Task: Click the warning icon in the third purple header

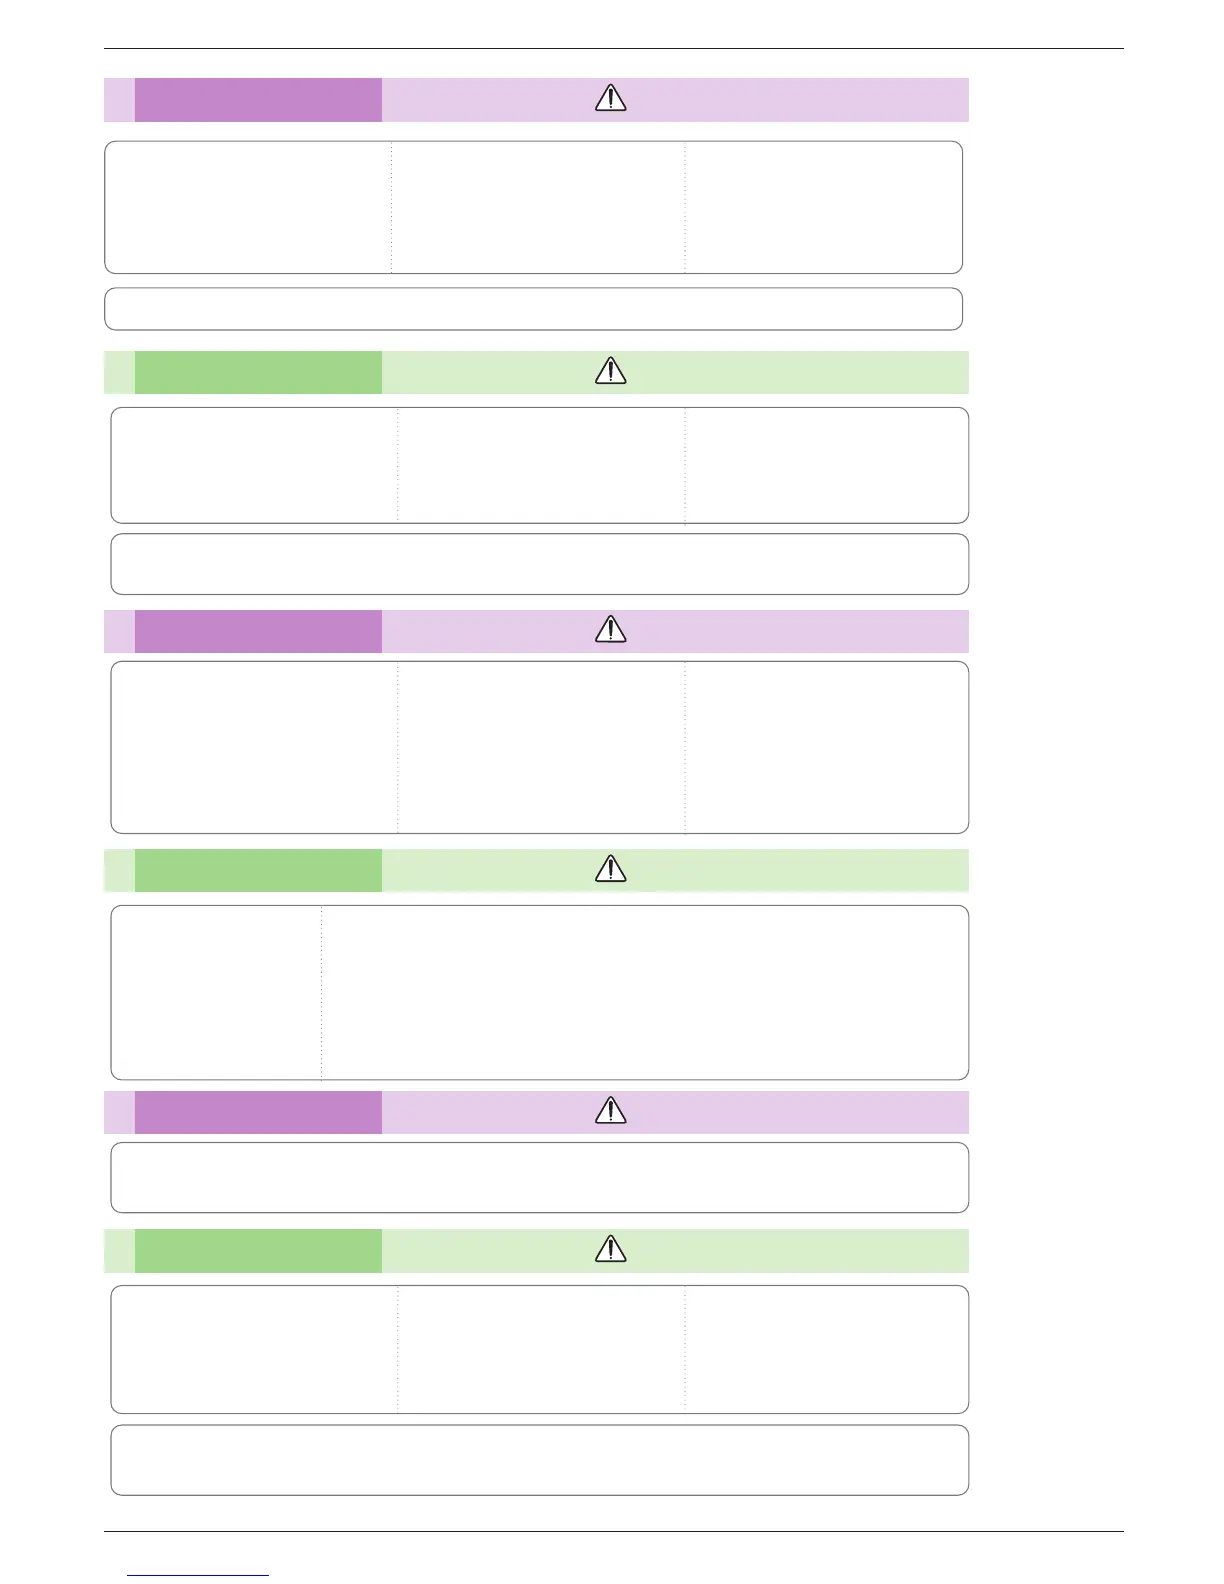Action: 610,1110
